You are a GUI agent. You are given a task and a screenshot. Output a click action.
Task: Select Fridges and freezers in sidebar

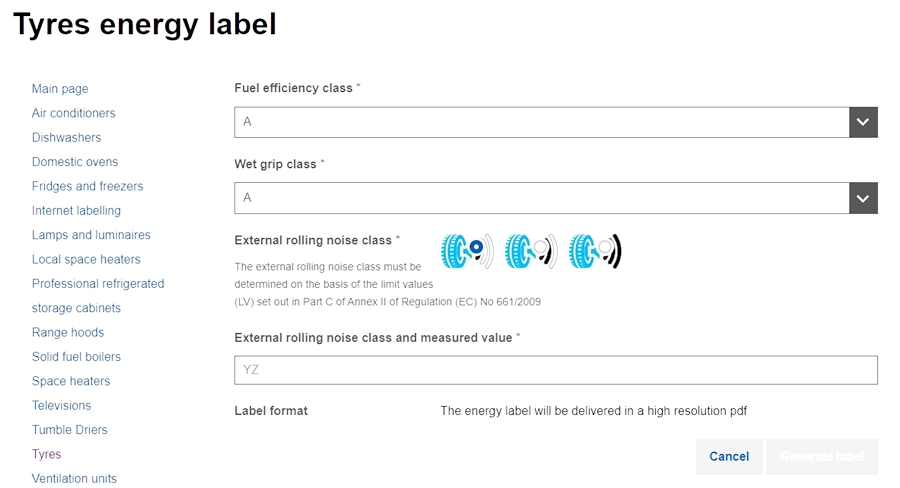click(x=87, y=186)
